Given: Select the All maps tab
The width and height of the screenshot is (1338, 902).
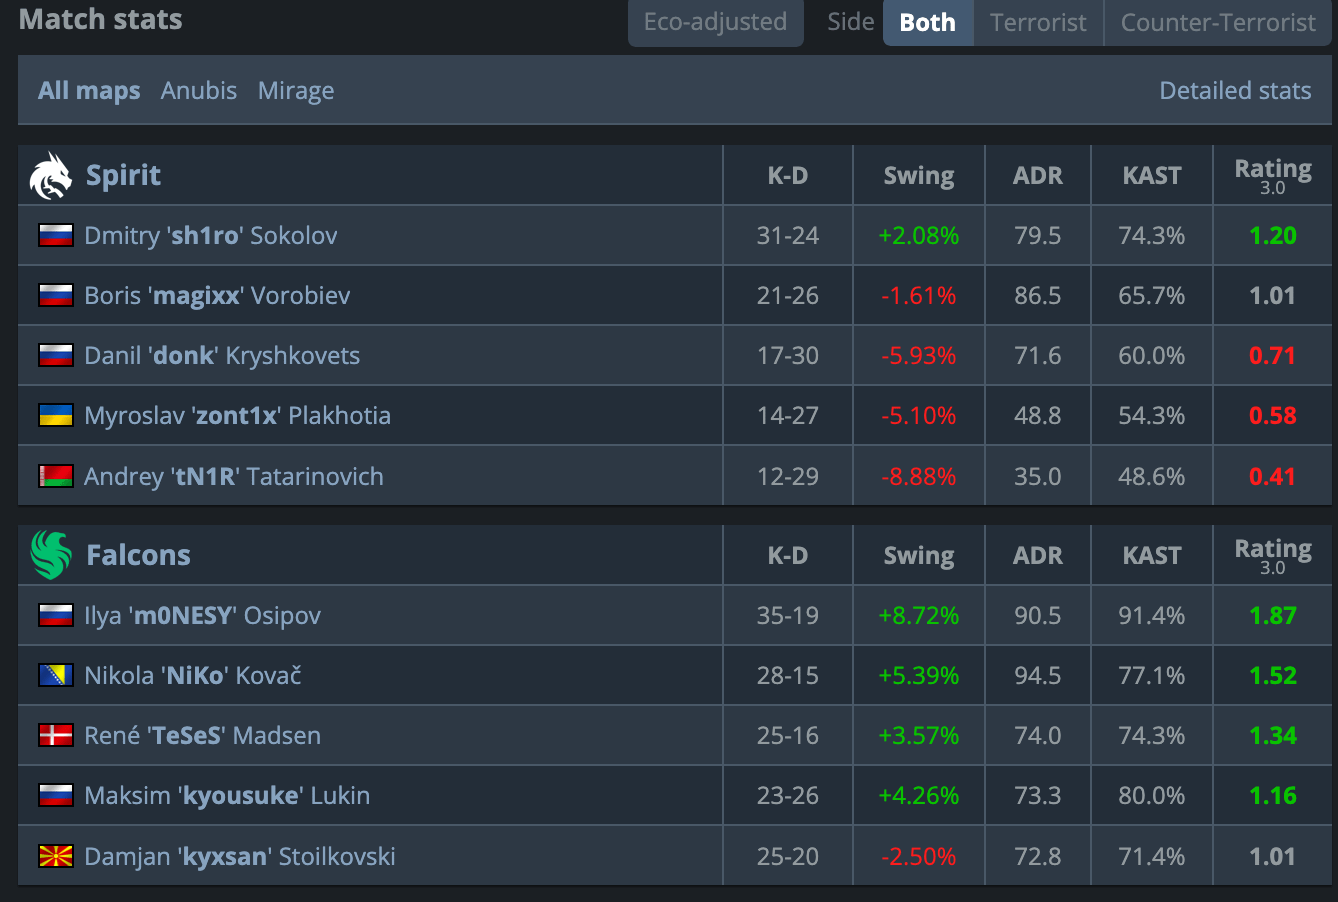Looking at the screenshot, I should tap(89, 91).
